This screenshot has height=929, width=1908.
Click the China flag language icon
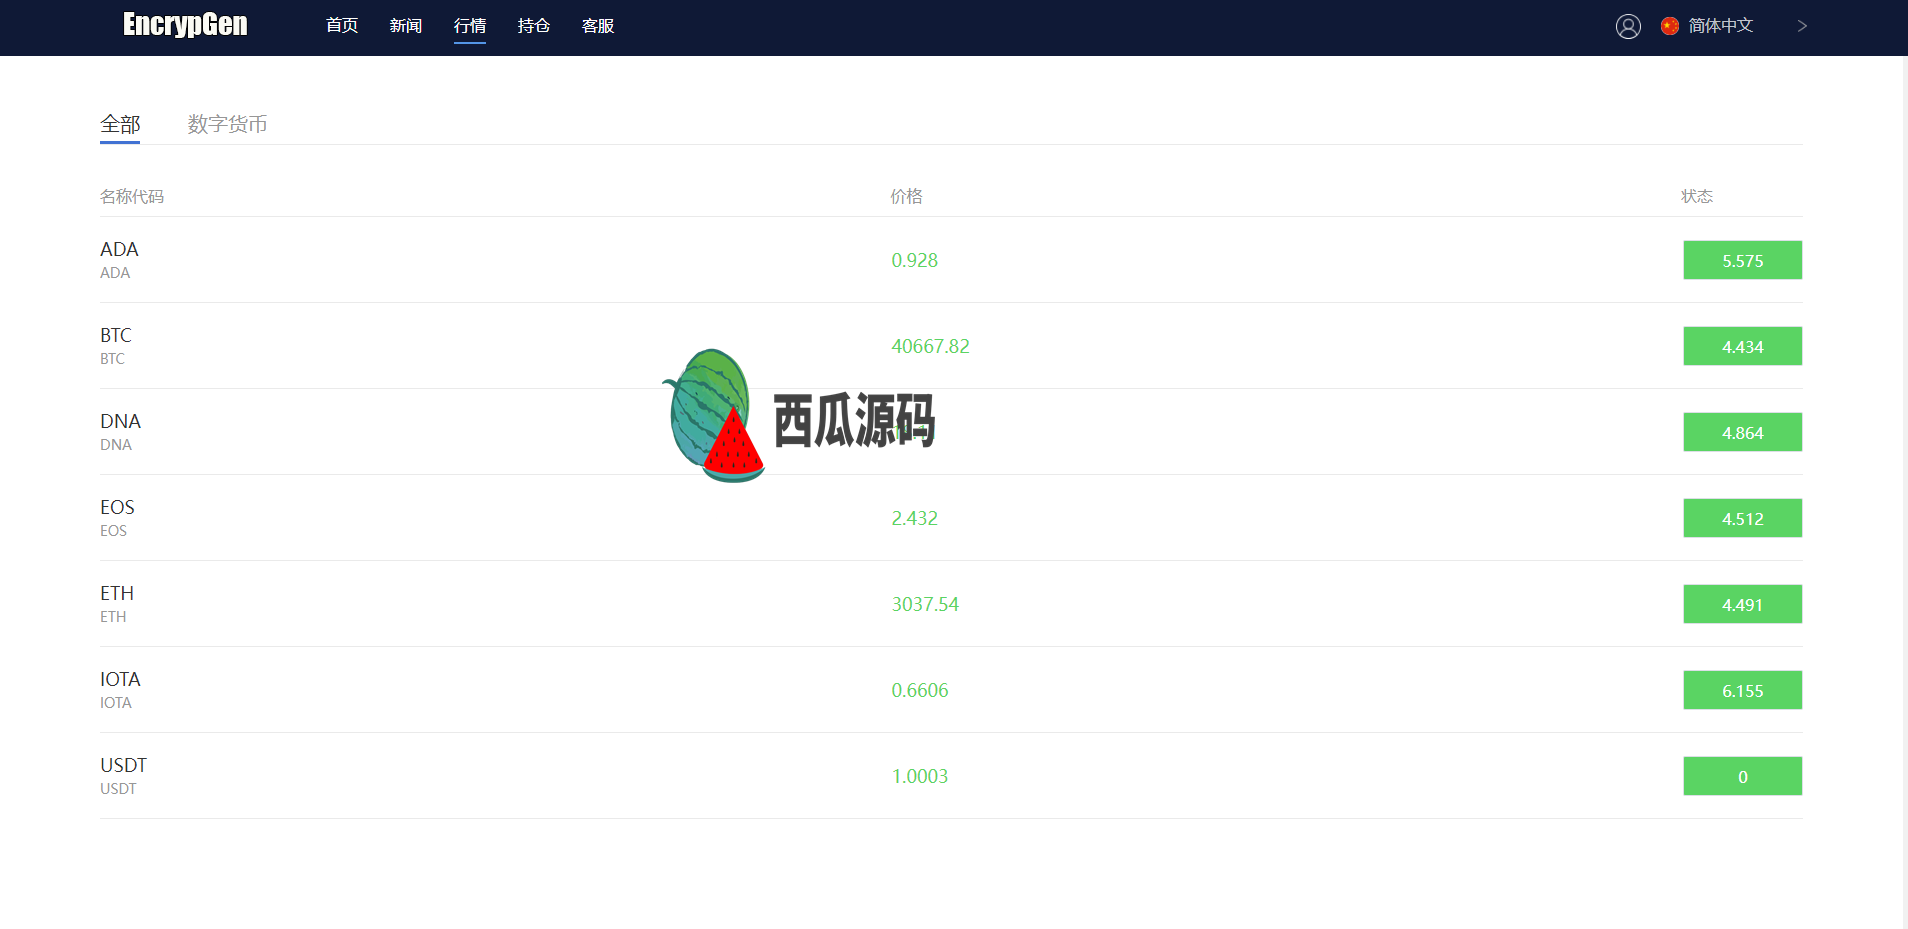pos(1669,27)
